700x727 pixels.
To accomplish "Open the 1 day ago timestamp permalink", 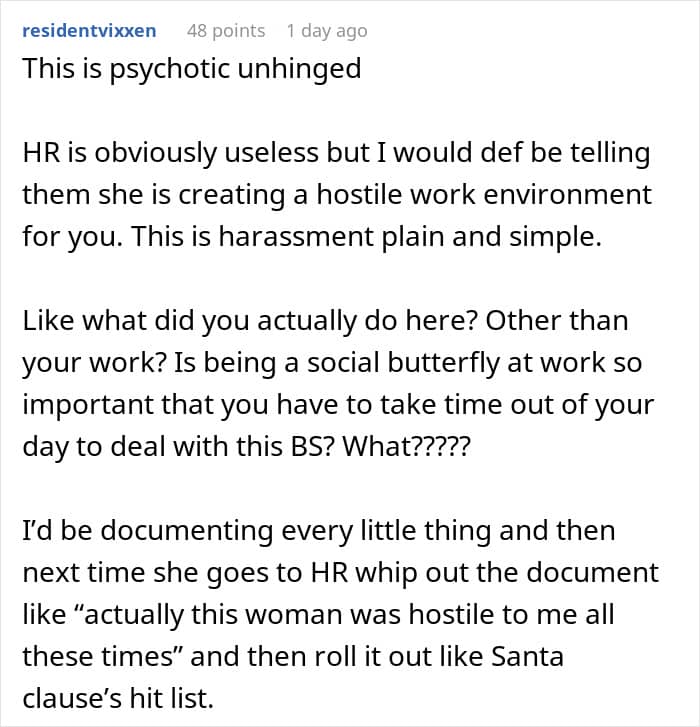I will click(x=327, y=31).
